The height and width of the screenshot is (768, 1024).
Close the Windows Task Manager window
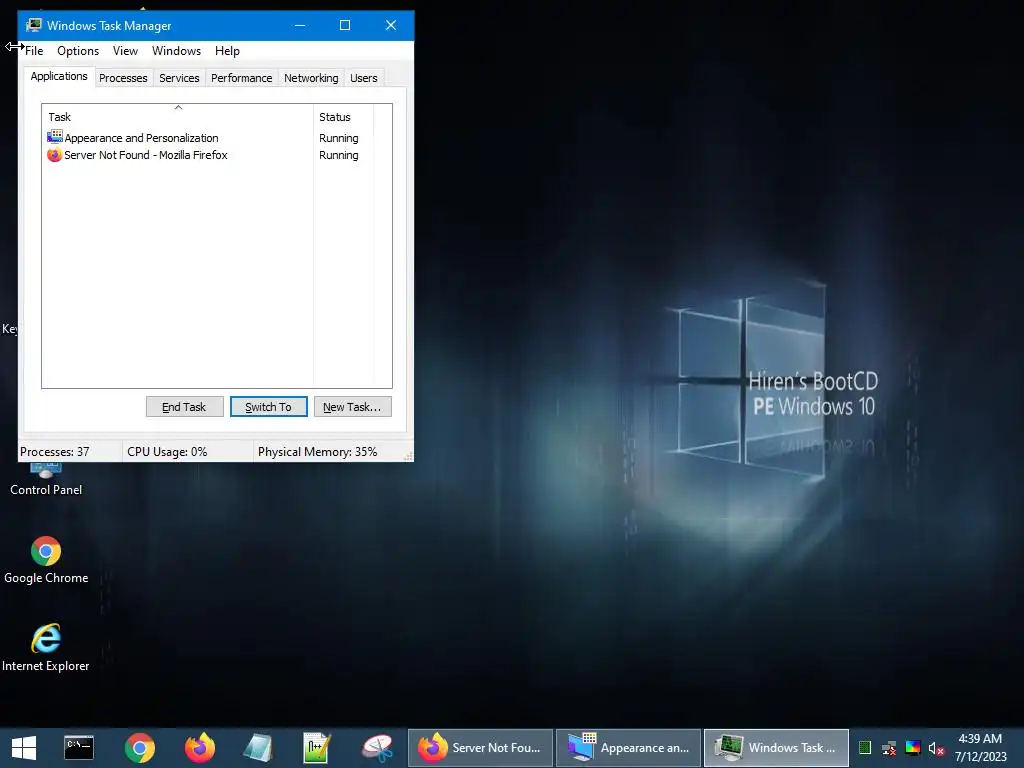tap(391, 25)
